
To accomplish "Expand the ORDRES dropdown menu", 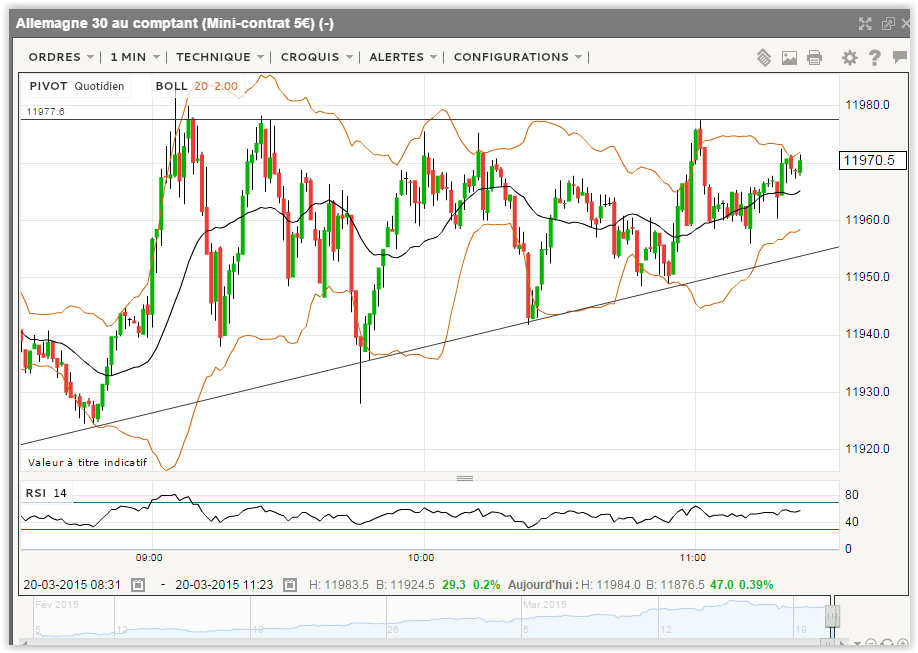I will click(x=61, y=57).
